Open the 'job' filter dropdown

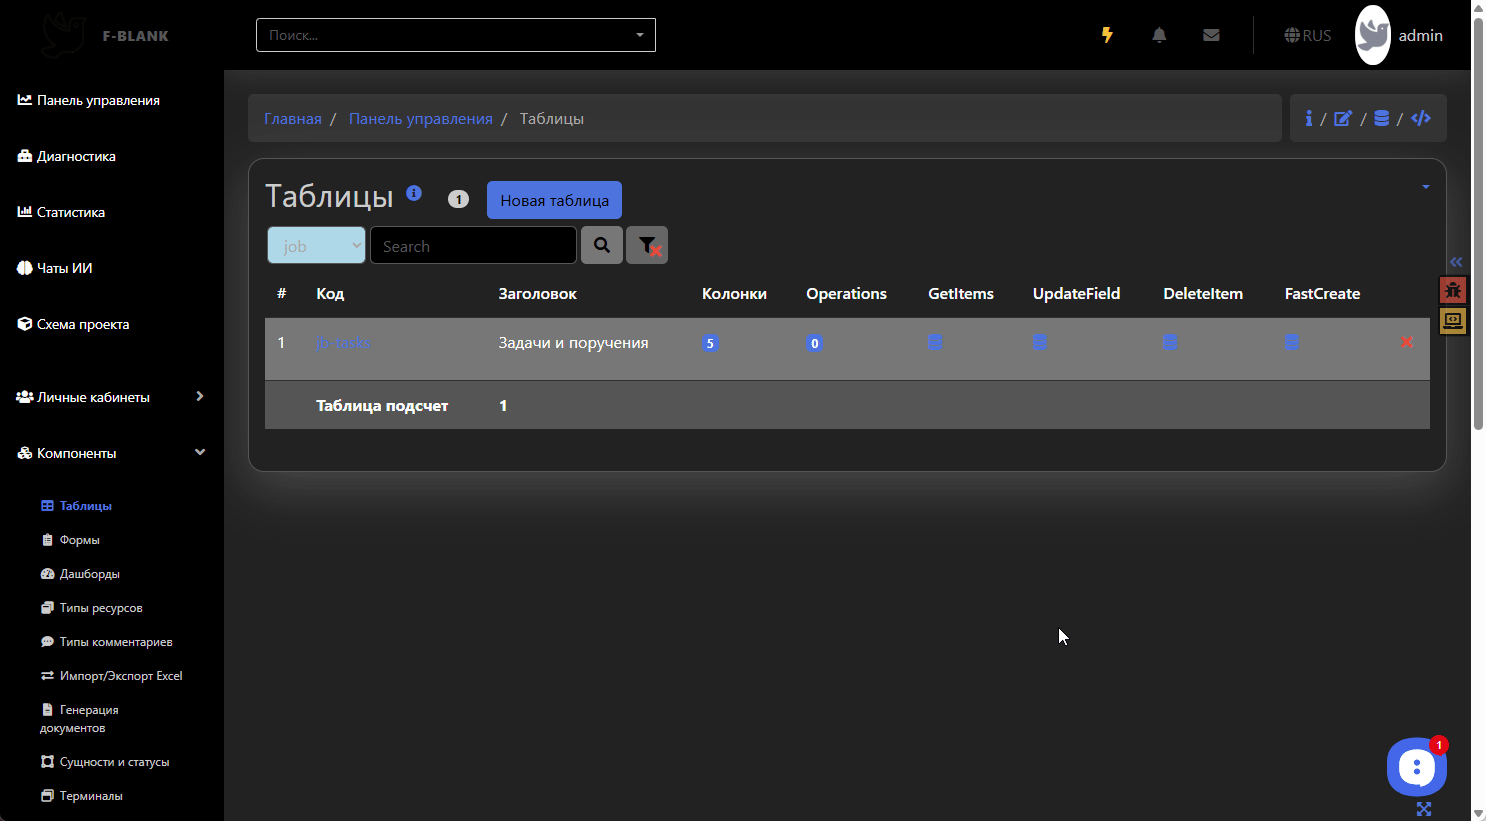[x=316, y=246]
